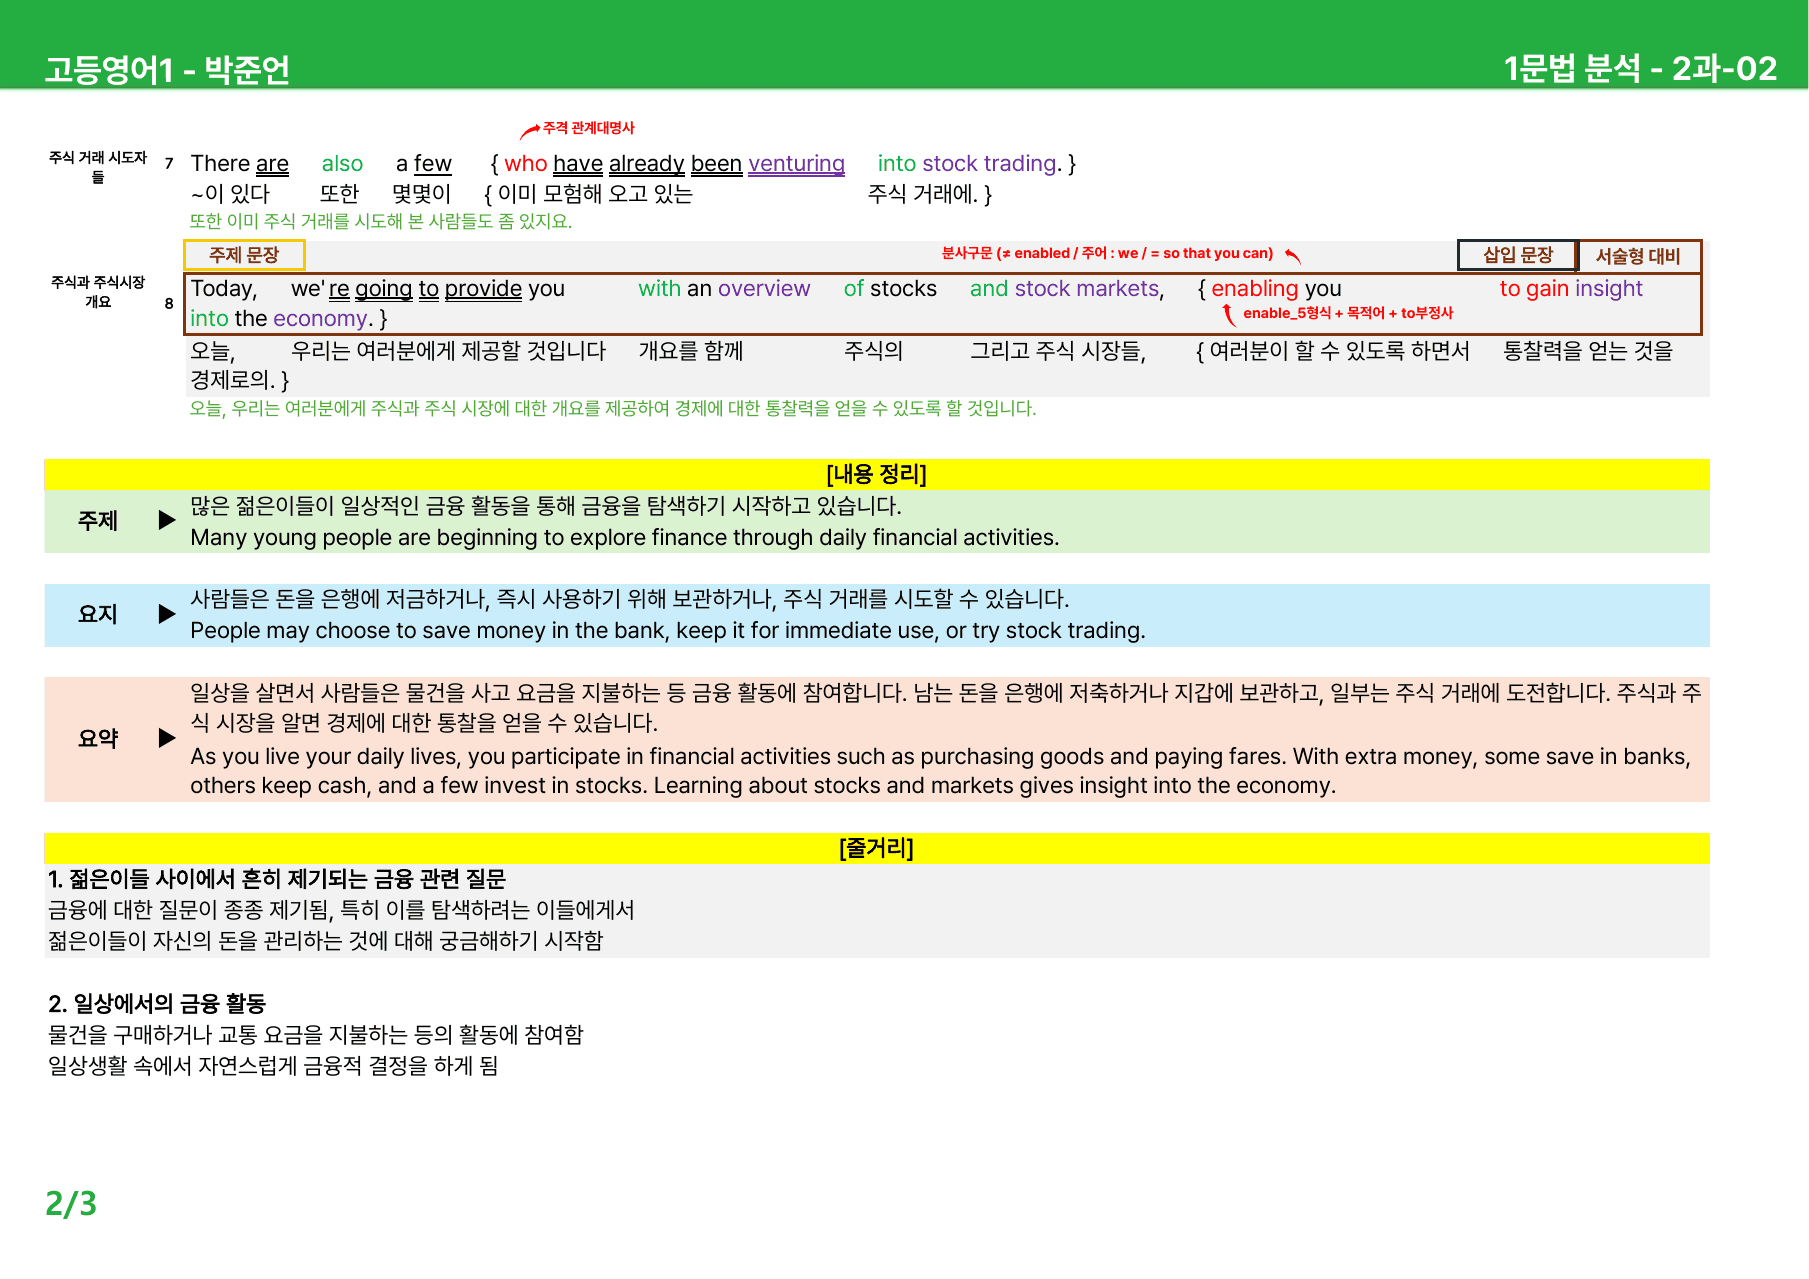The image size is (1809, 1279).
Task: Click the '주제 문장' yellow-bordered label
Action: coord(244,255)
